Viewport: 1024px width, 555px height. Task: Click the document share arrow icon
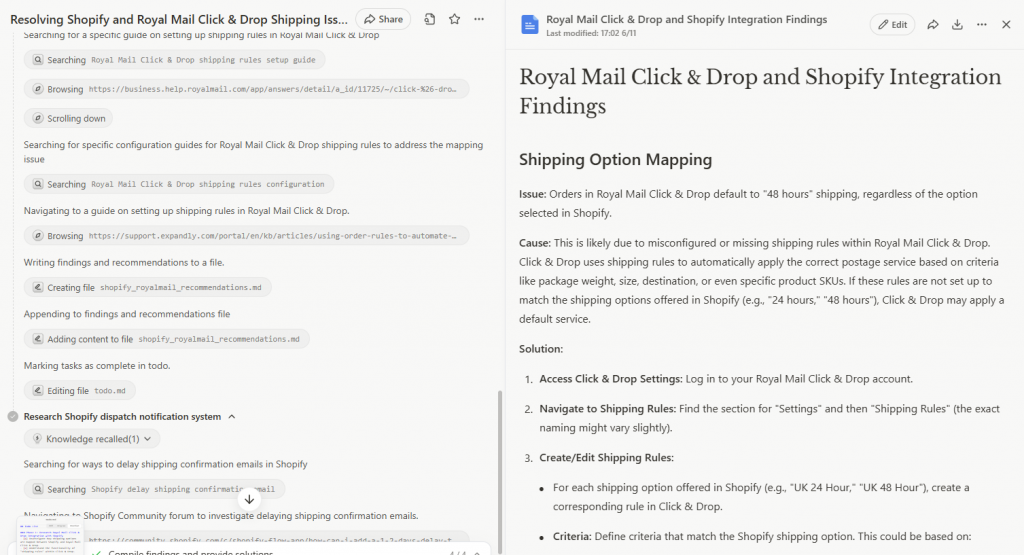(933, 24)
